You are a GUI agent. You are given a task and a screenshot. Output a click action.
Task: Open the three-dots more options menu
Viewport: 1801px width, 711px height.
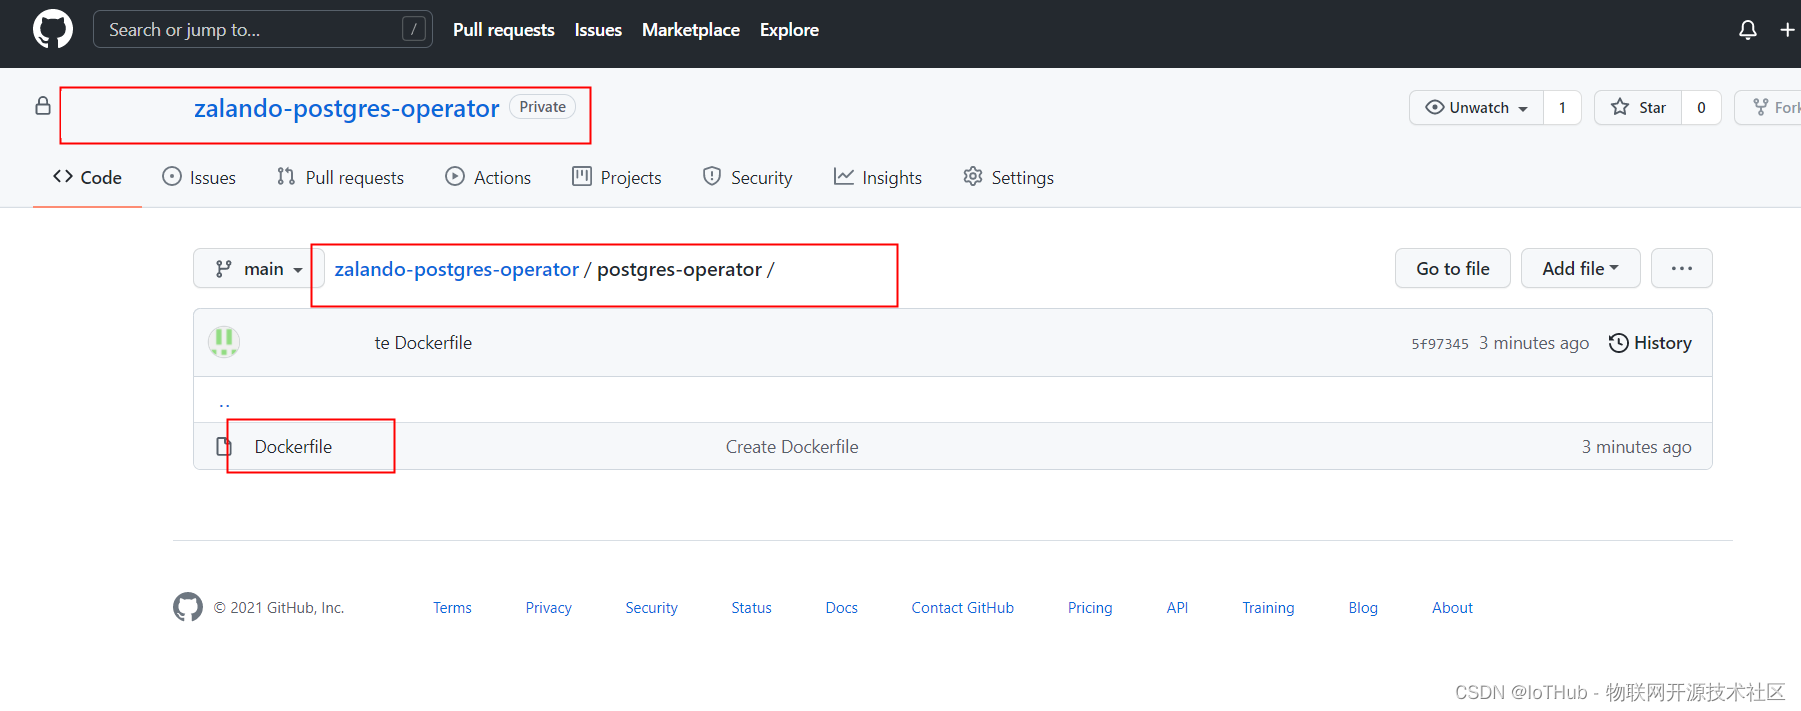click(x=1681, y=268)
